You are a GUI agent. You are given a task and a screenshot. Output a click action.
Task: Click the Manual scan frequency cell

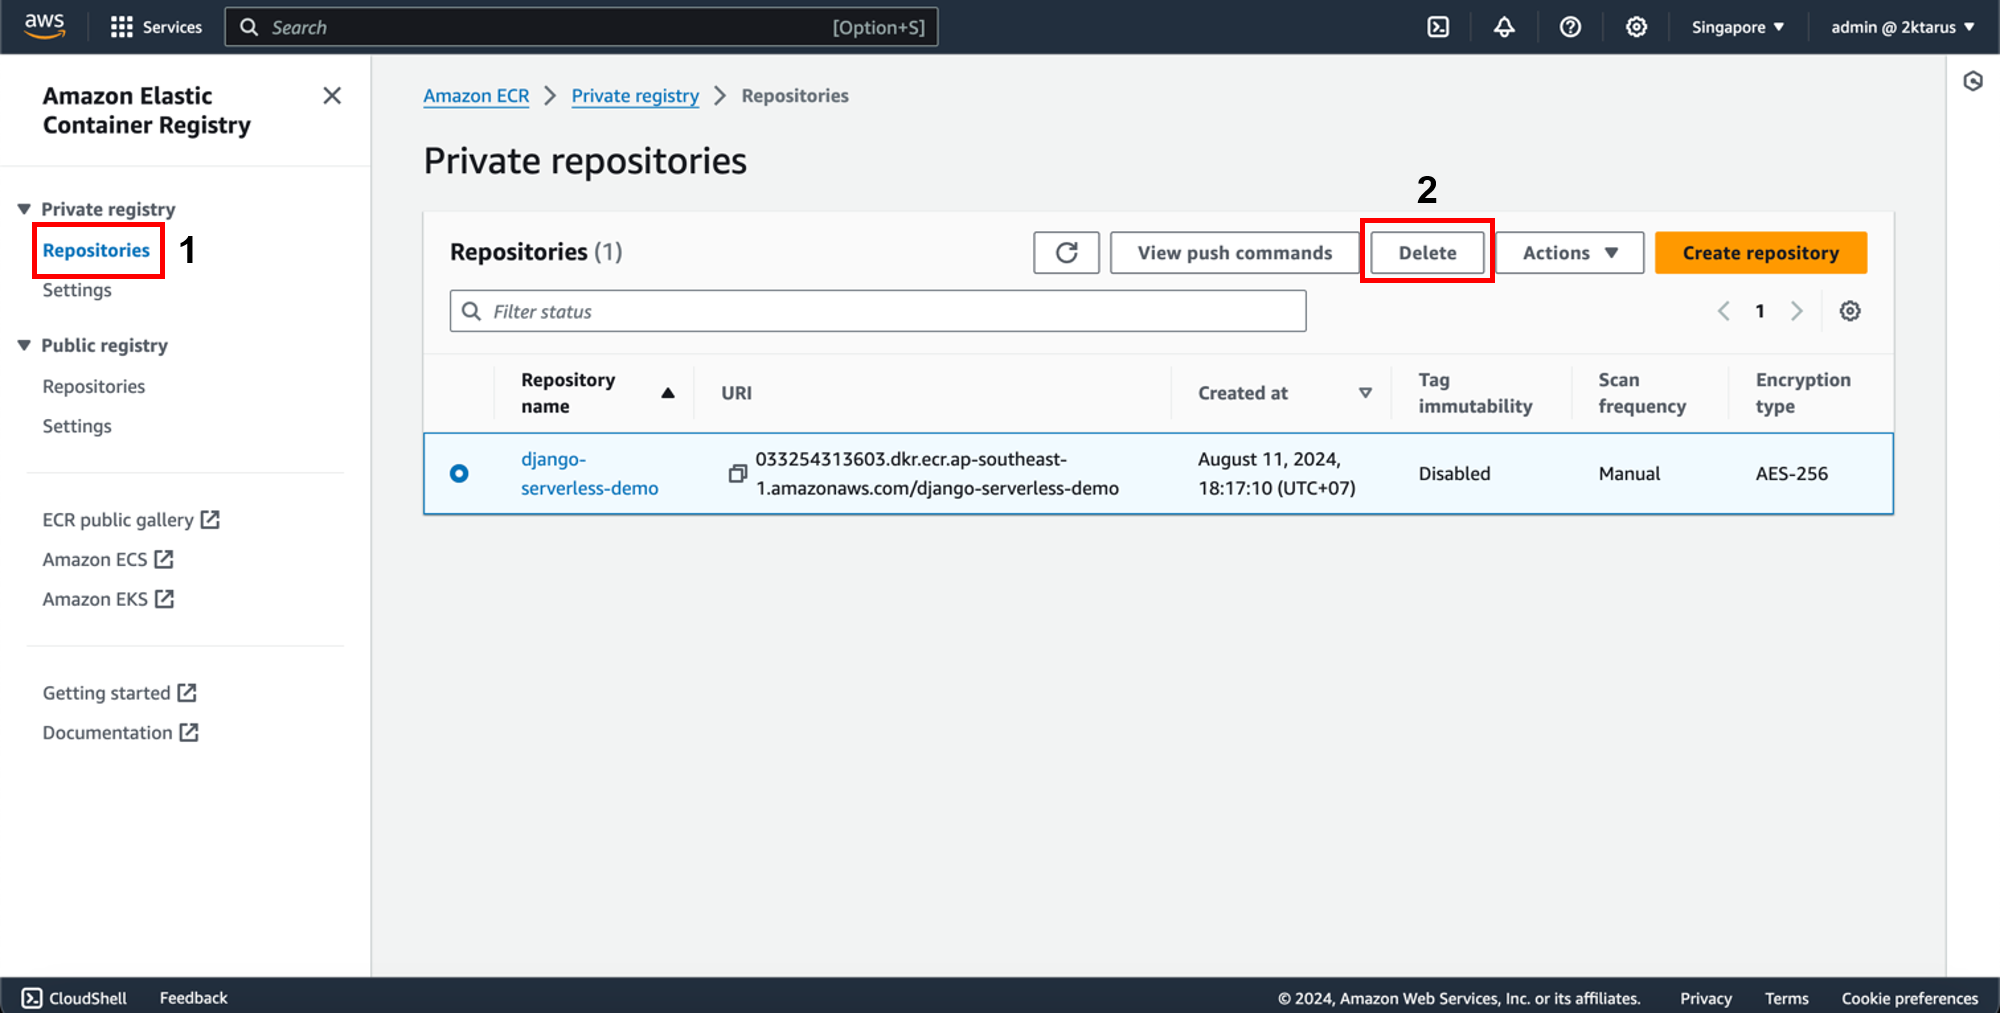point(1629,474)
